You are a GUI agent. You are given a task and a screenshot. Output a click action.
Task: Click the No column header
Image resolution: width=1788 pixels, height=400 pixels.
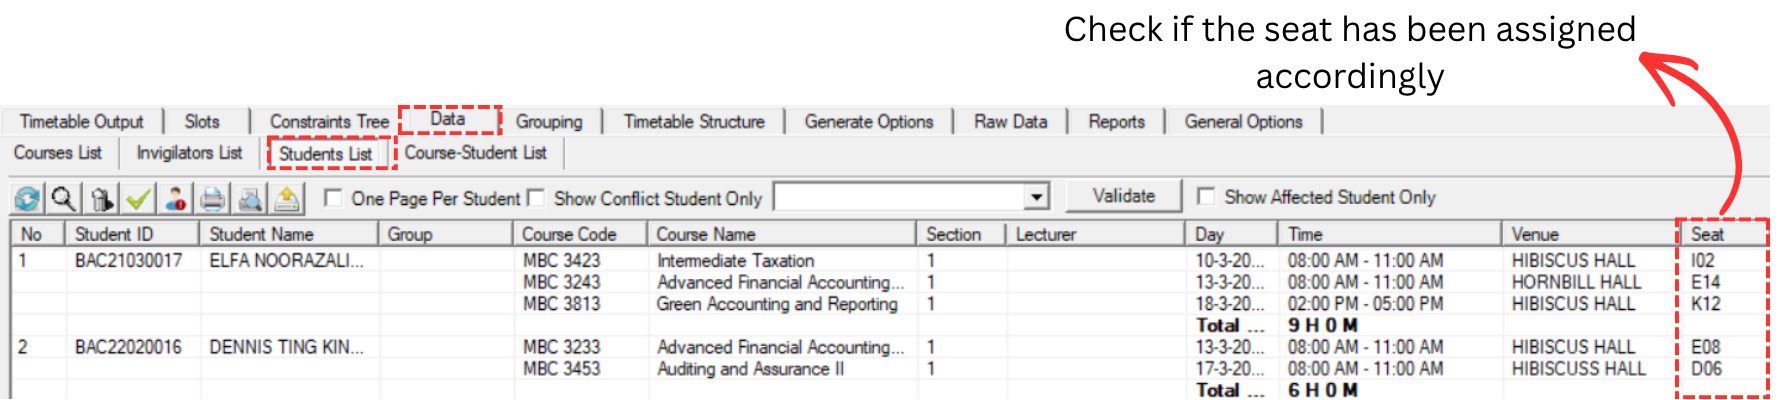coord(38,234)
